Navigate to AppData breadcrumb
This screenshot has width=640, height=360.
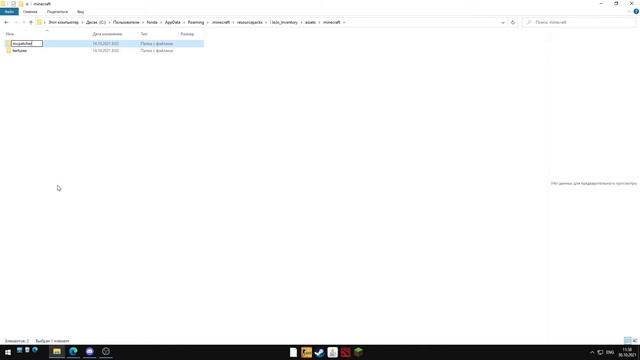[x=173, y=22]
